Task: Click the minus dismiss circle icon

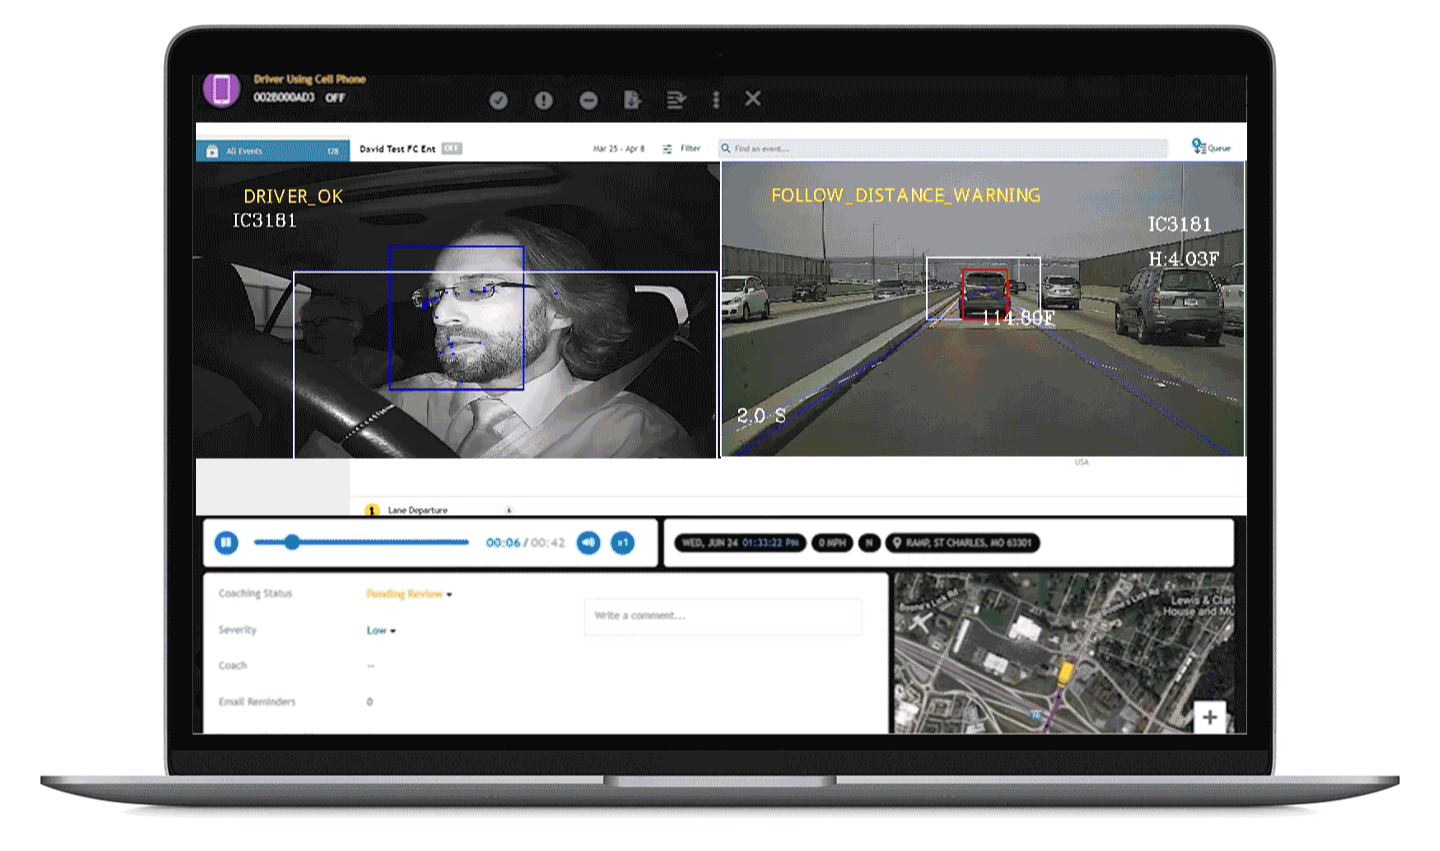Action: (588, 100)
